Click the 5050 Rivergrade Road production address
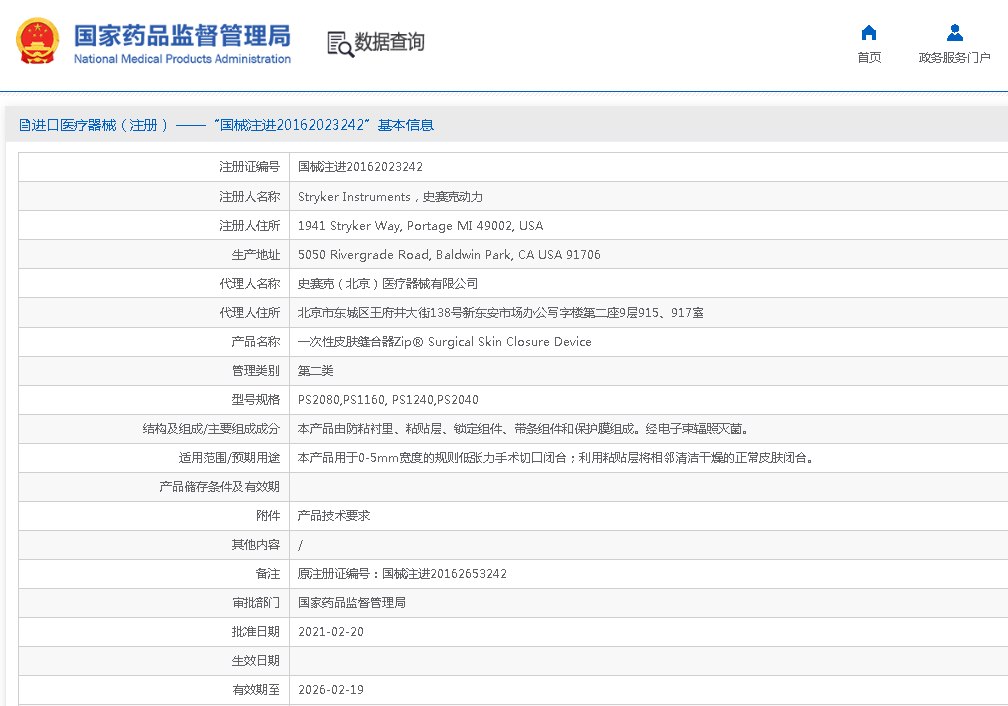Screen dimensions: 1008x706 (x=449, y=255)
